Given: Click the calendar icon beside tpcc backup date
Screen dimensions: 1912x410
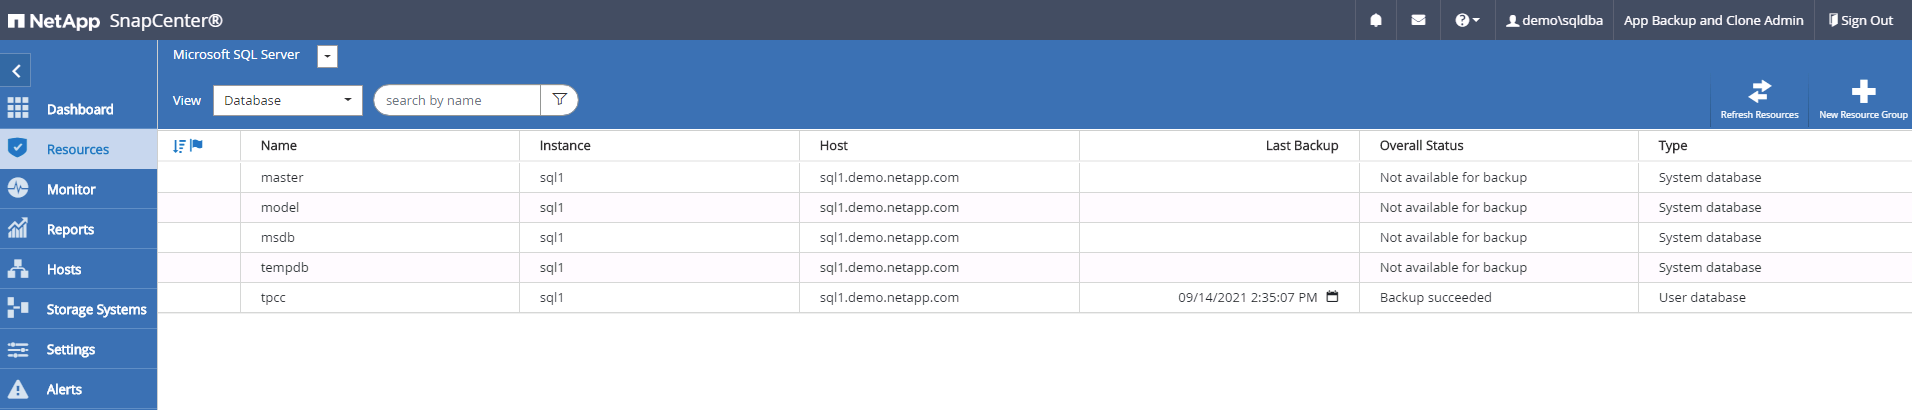Looking at the screenshot, I should coord(1332,297).
